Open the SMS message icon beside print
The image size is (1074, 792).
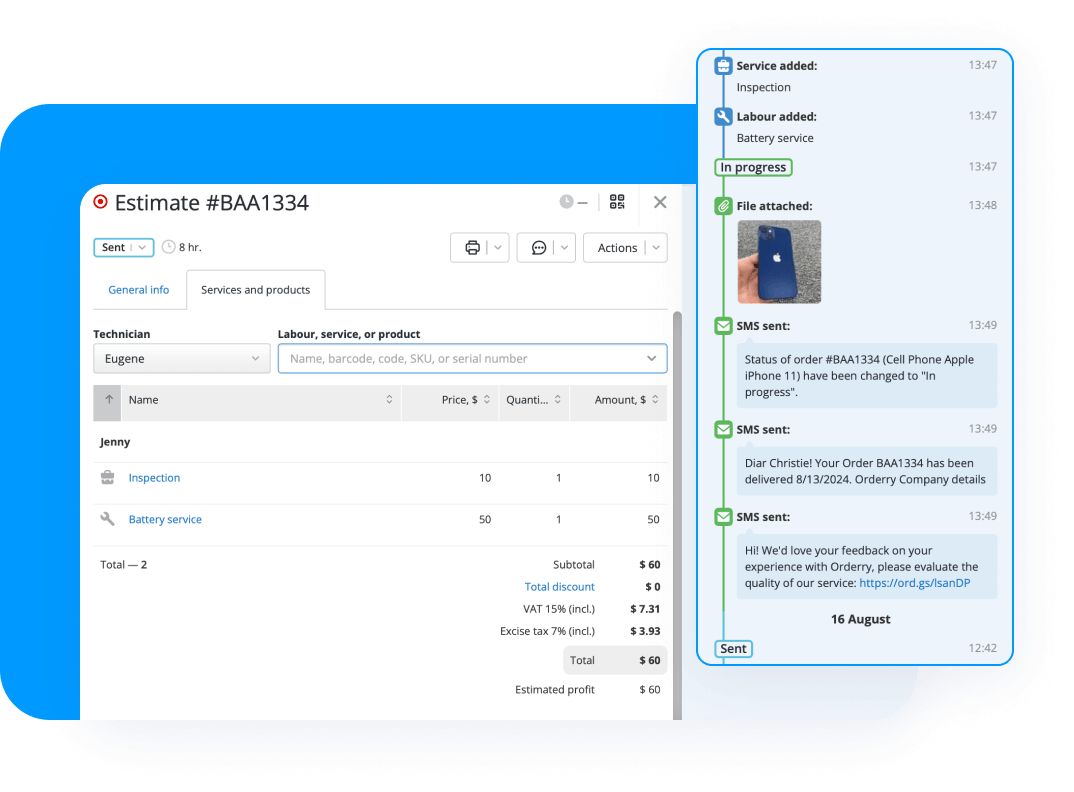[539, 247]
